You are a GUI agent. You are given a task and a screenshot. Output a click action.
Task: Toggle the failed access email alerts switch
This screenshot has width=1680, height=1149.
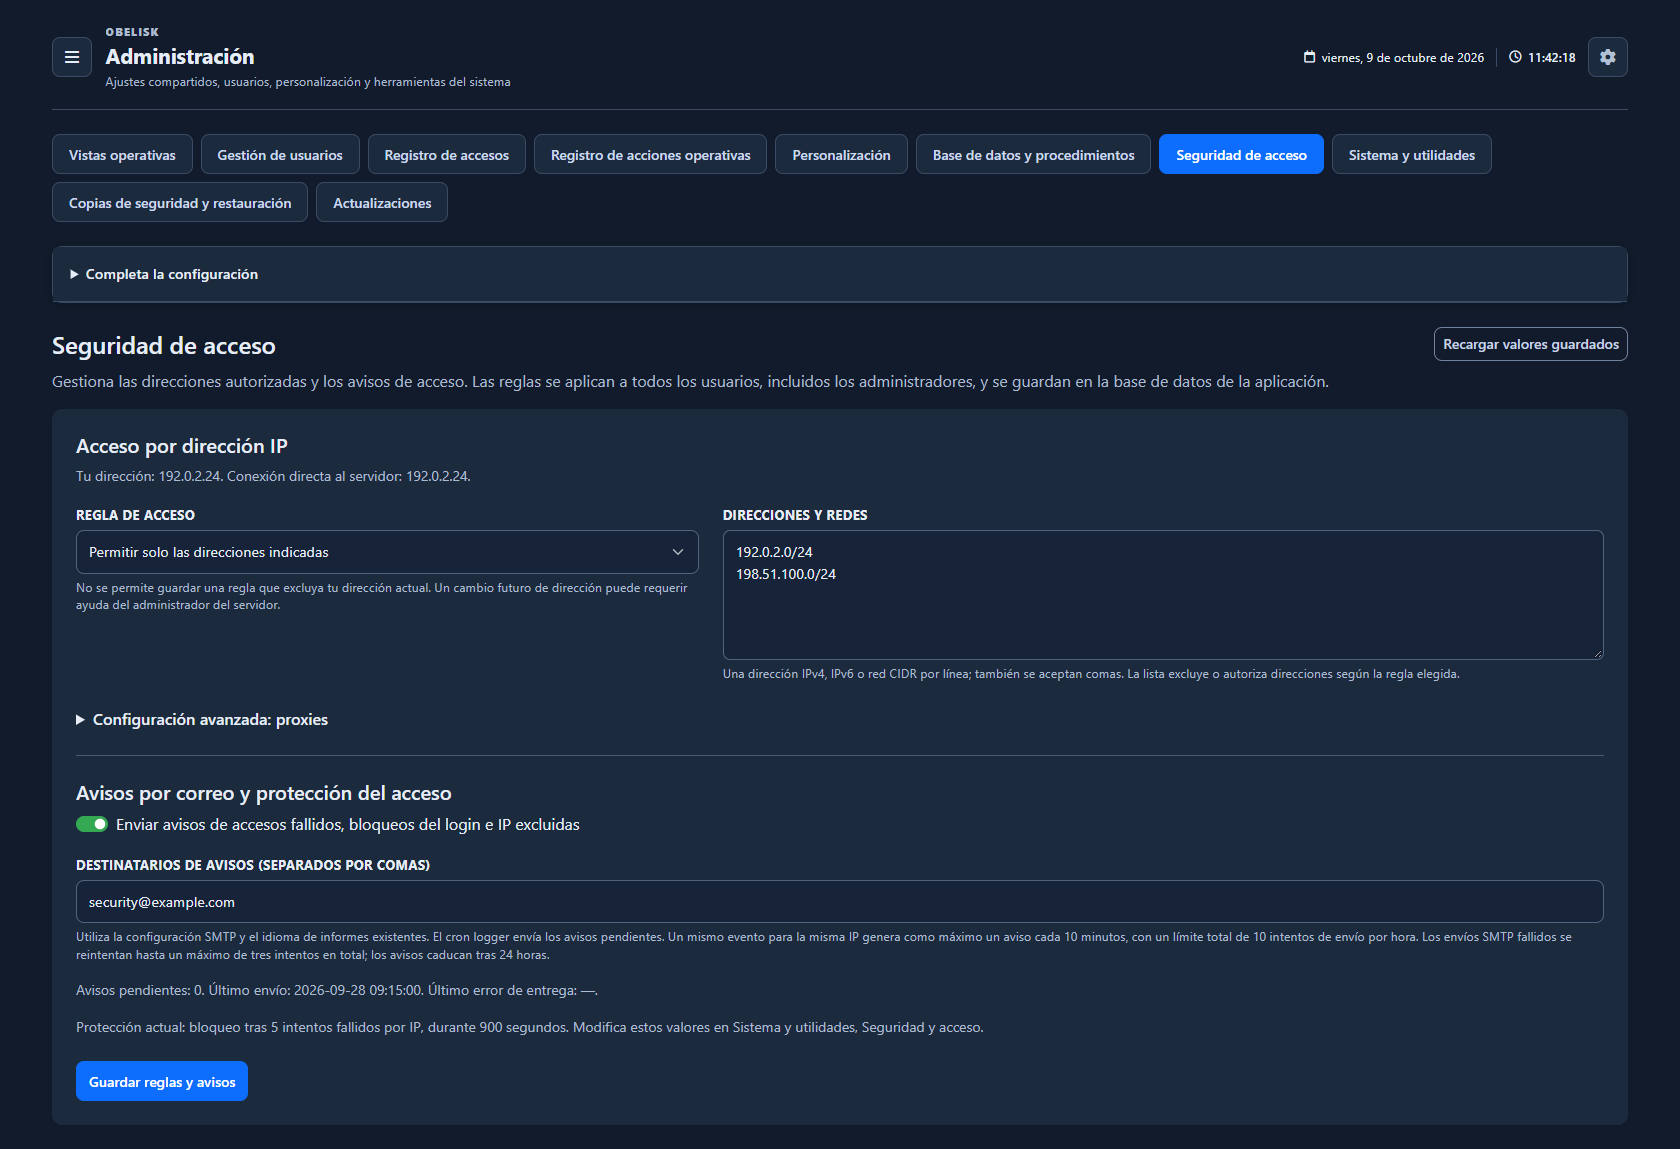point(92,824)
